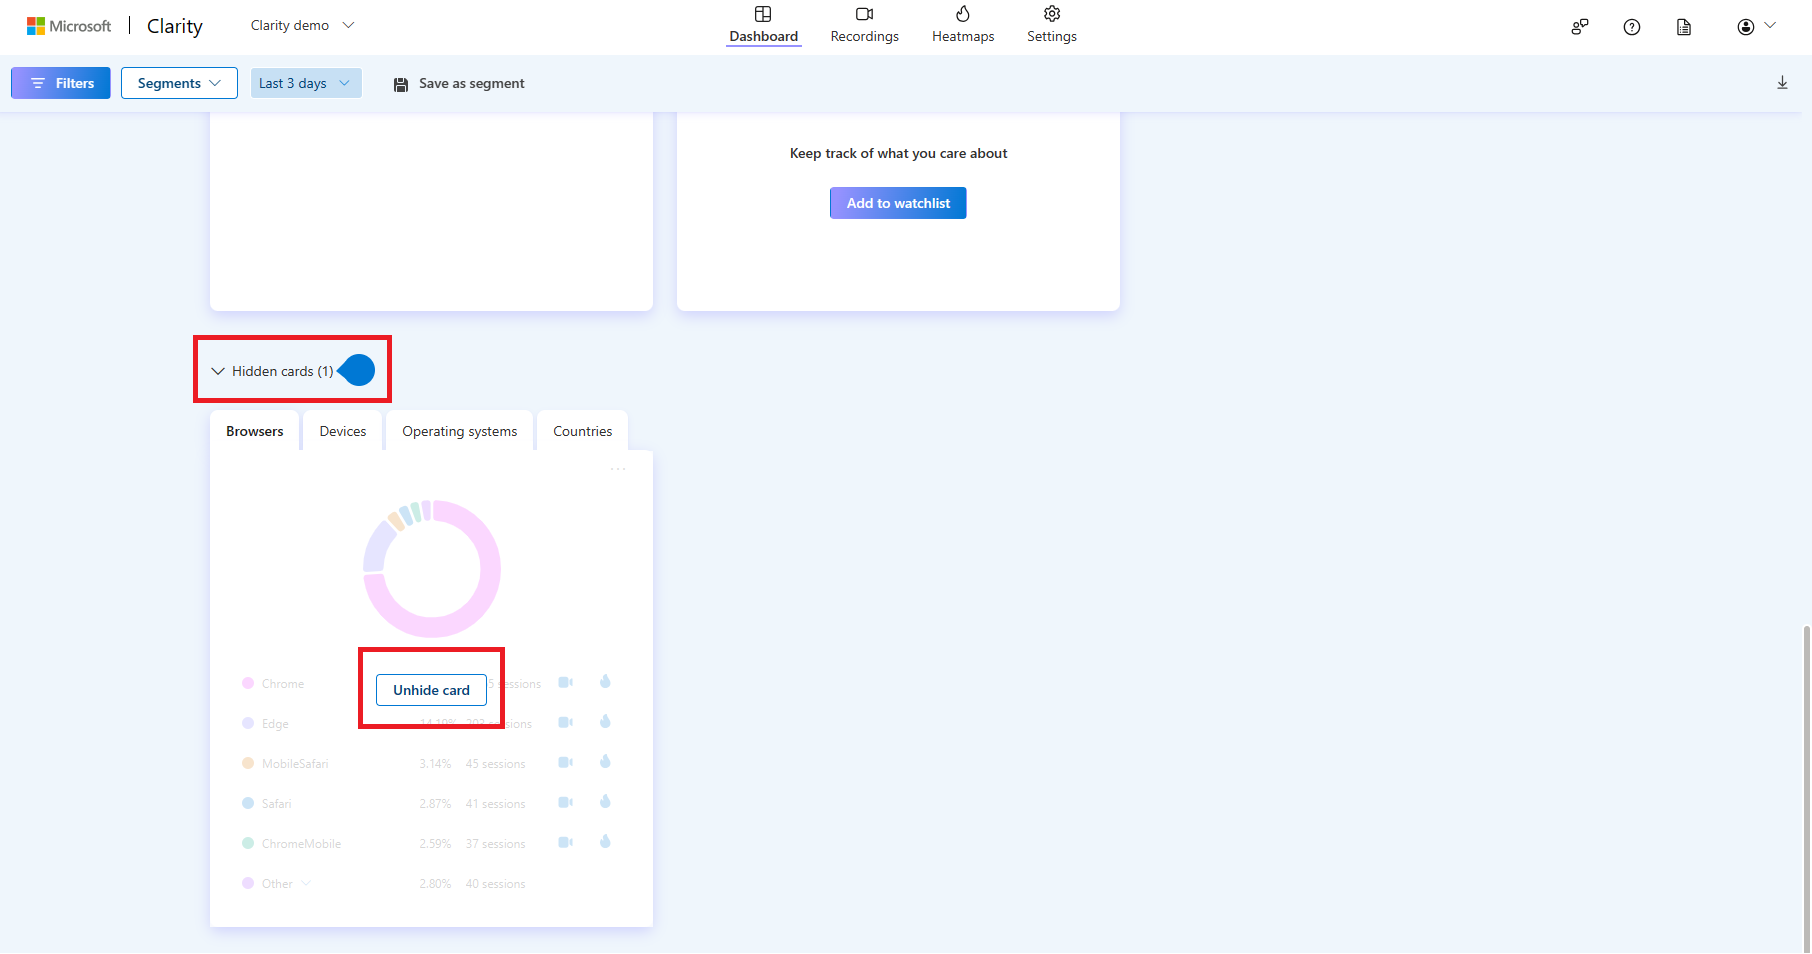Open the help question mark icon

[x=1632, y=27]
